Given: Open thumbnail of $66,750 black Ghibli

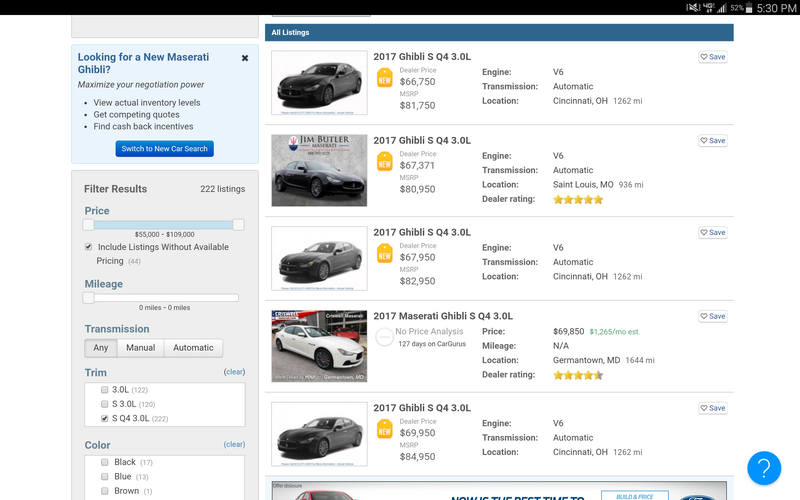Looking at the screenshot, I should coord(319,83).
